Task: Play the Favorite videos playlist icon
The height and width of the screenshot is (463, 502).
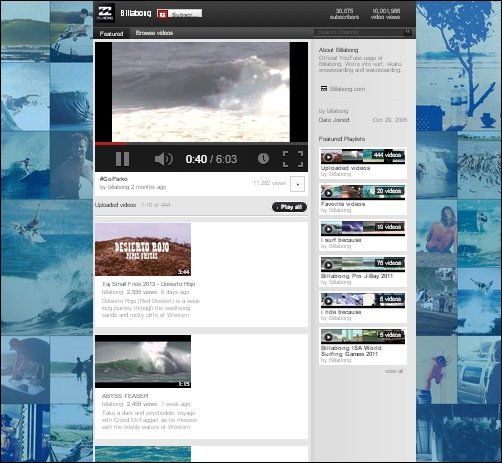Action: (x=328, y=193)
